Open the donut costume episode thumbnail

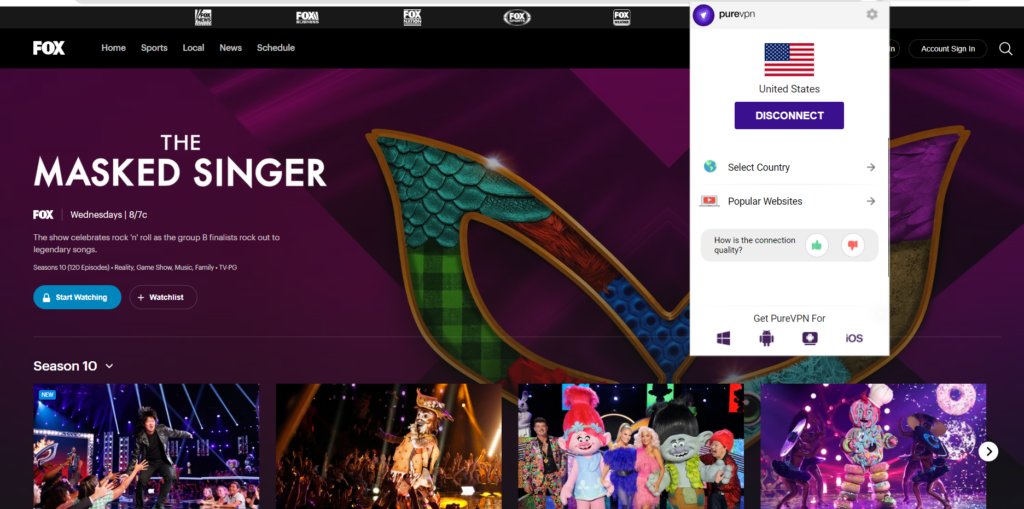[873, 446]
